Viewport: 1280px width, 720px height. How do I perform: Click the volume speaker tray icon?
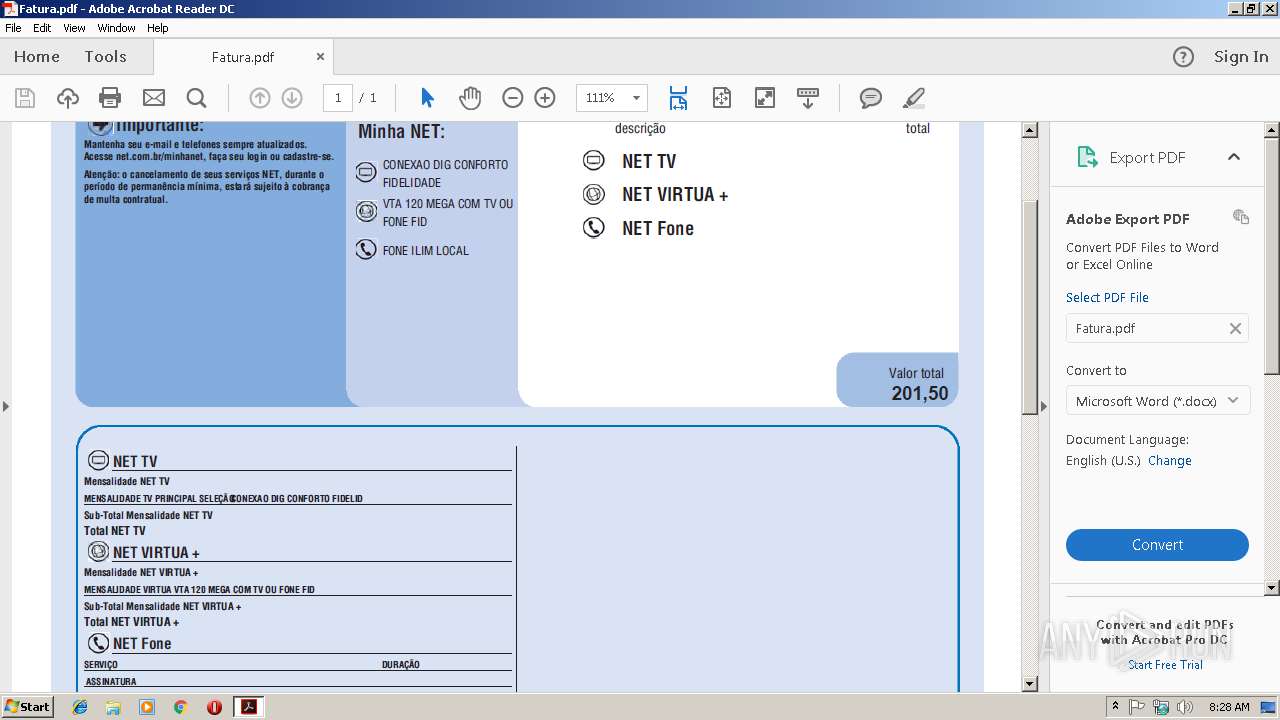click(x=1185, y=707)
